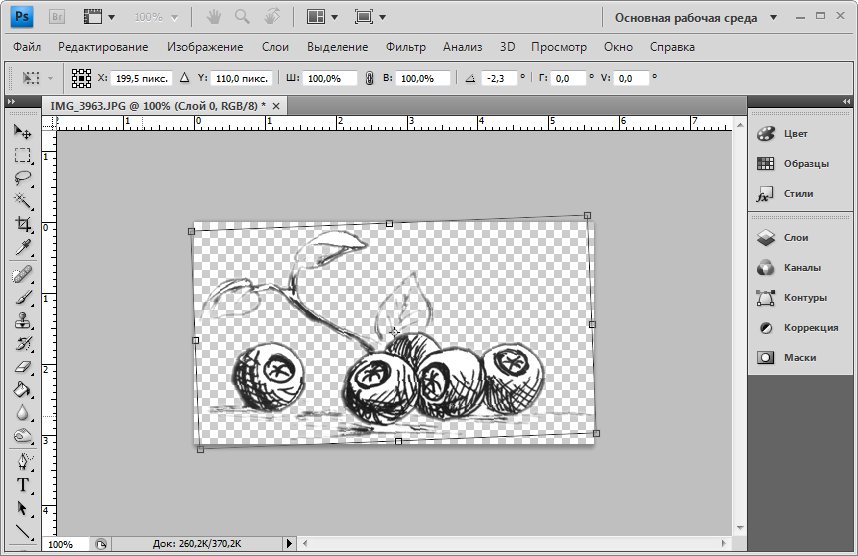The image size is (858, 556).
Task: Open the Стили panel
Action: click(x=800, y=194)
